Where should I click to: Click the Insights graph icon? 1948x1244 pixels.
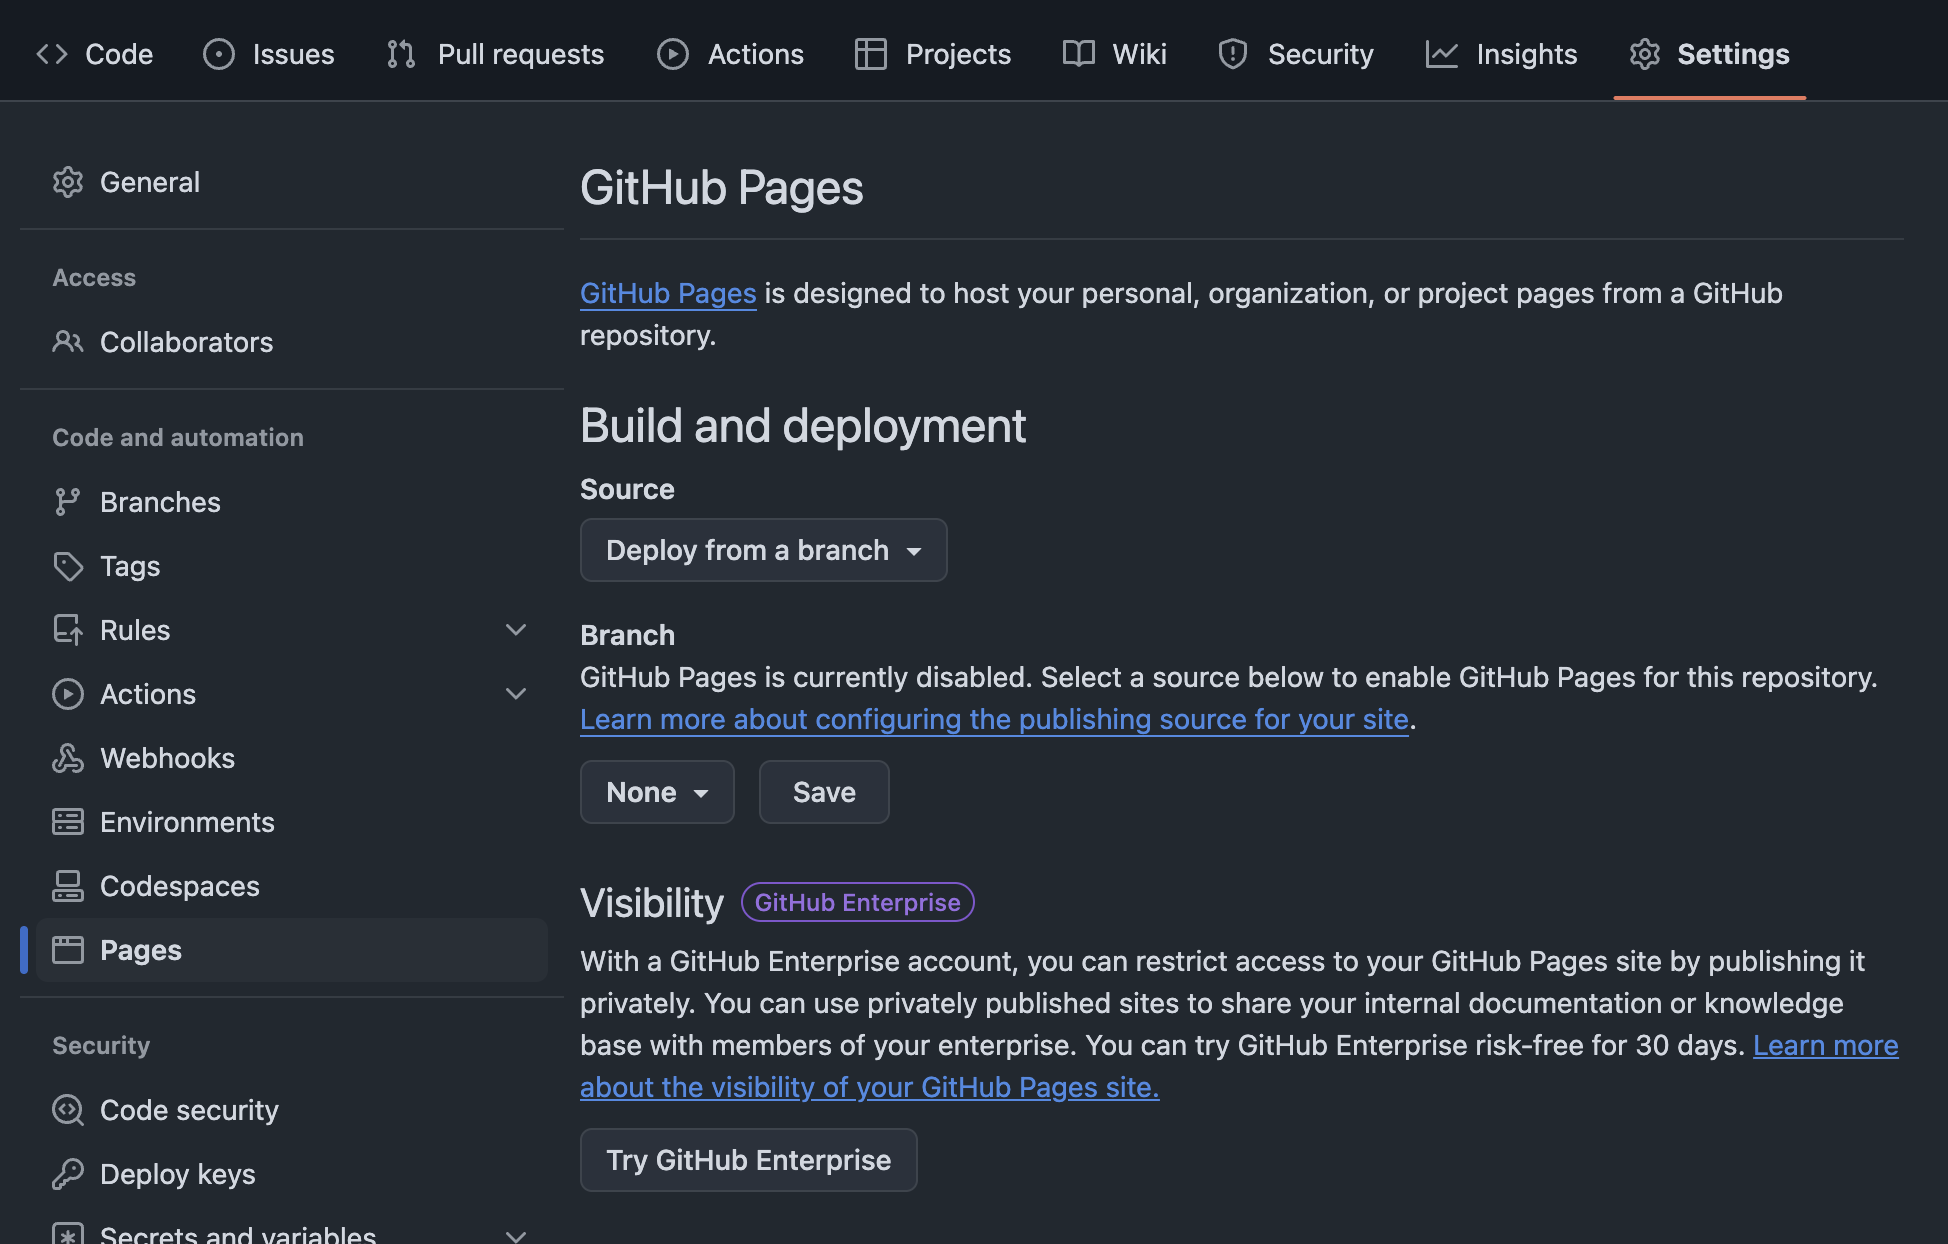(x=1441, y=54)
